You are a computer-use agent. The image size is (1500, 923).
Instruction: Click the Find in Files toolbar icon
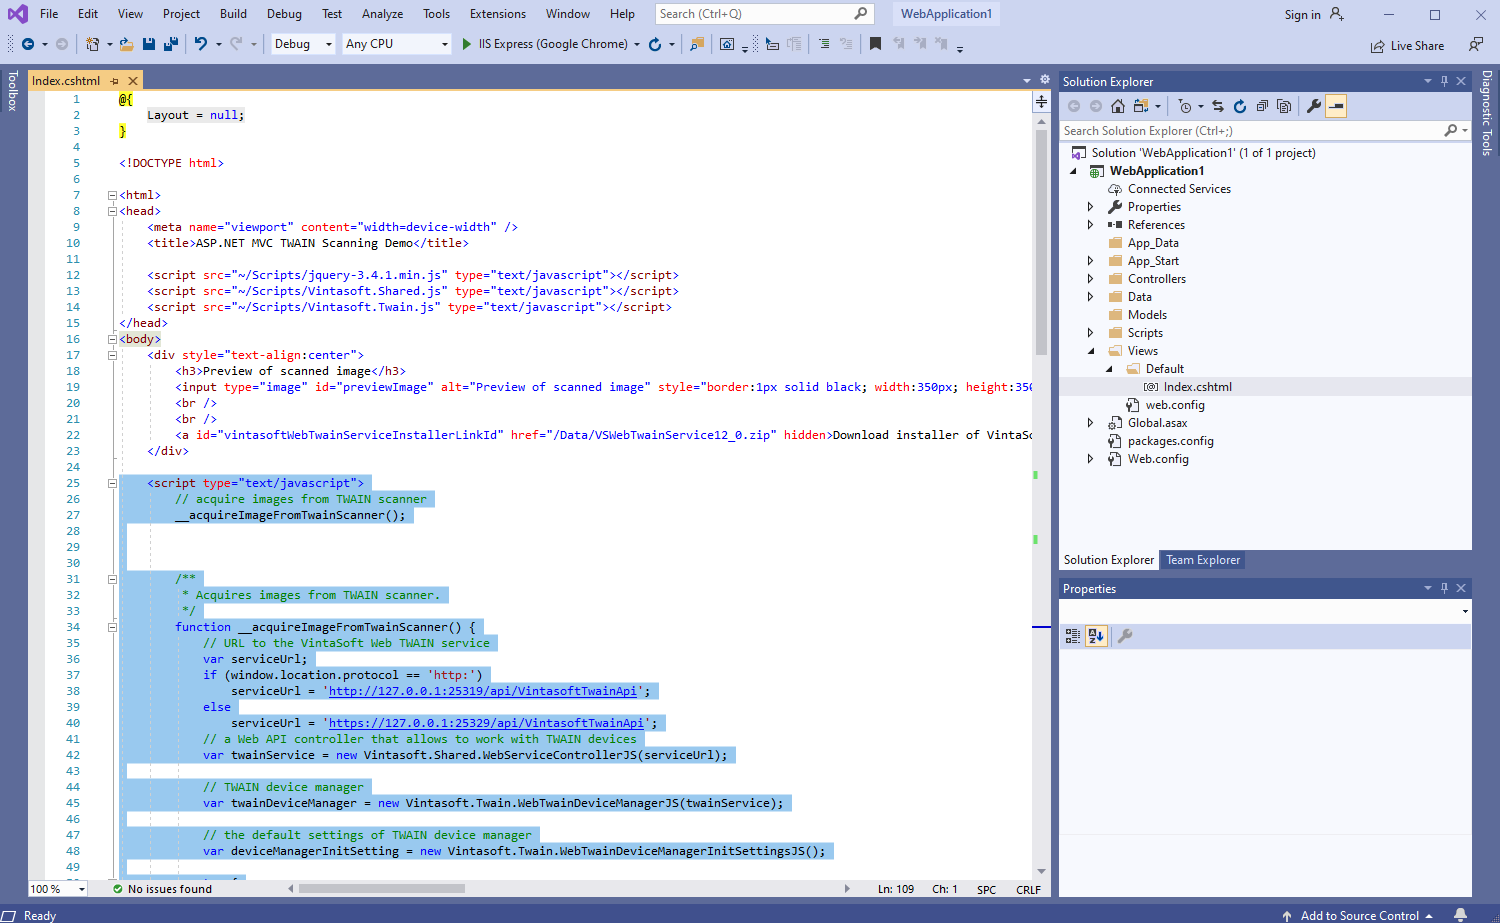coord(697,44)
